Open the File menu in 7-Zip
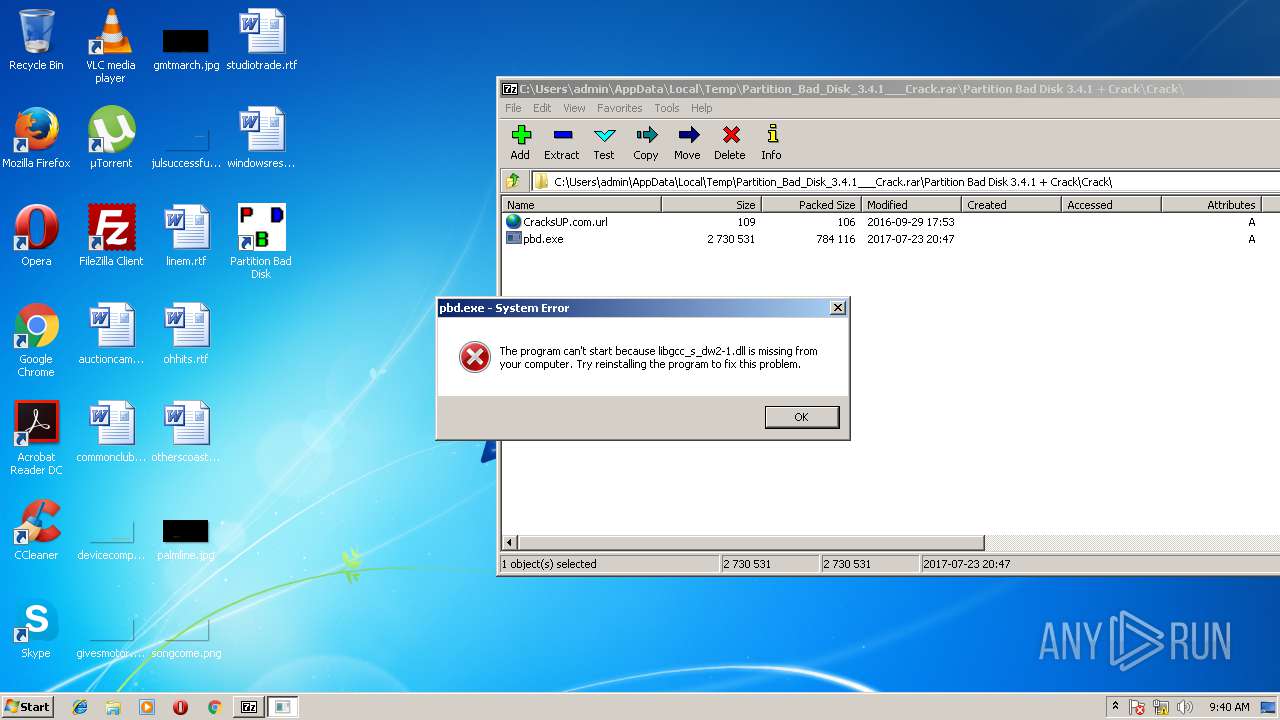 513,108
